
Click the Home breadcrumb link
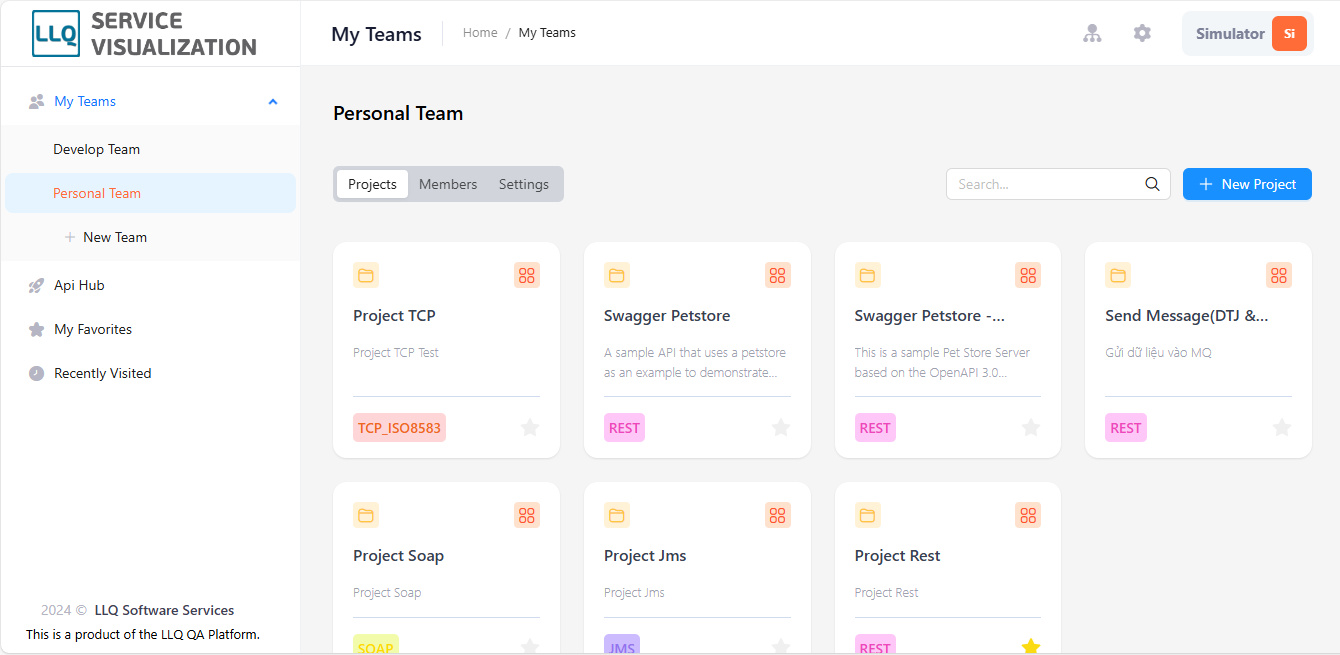point(480,33)
